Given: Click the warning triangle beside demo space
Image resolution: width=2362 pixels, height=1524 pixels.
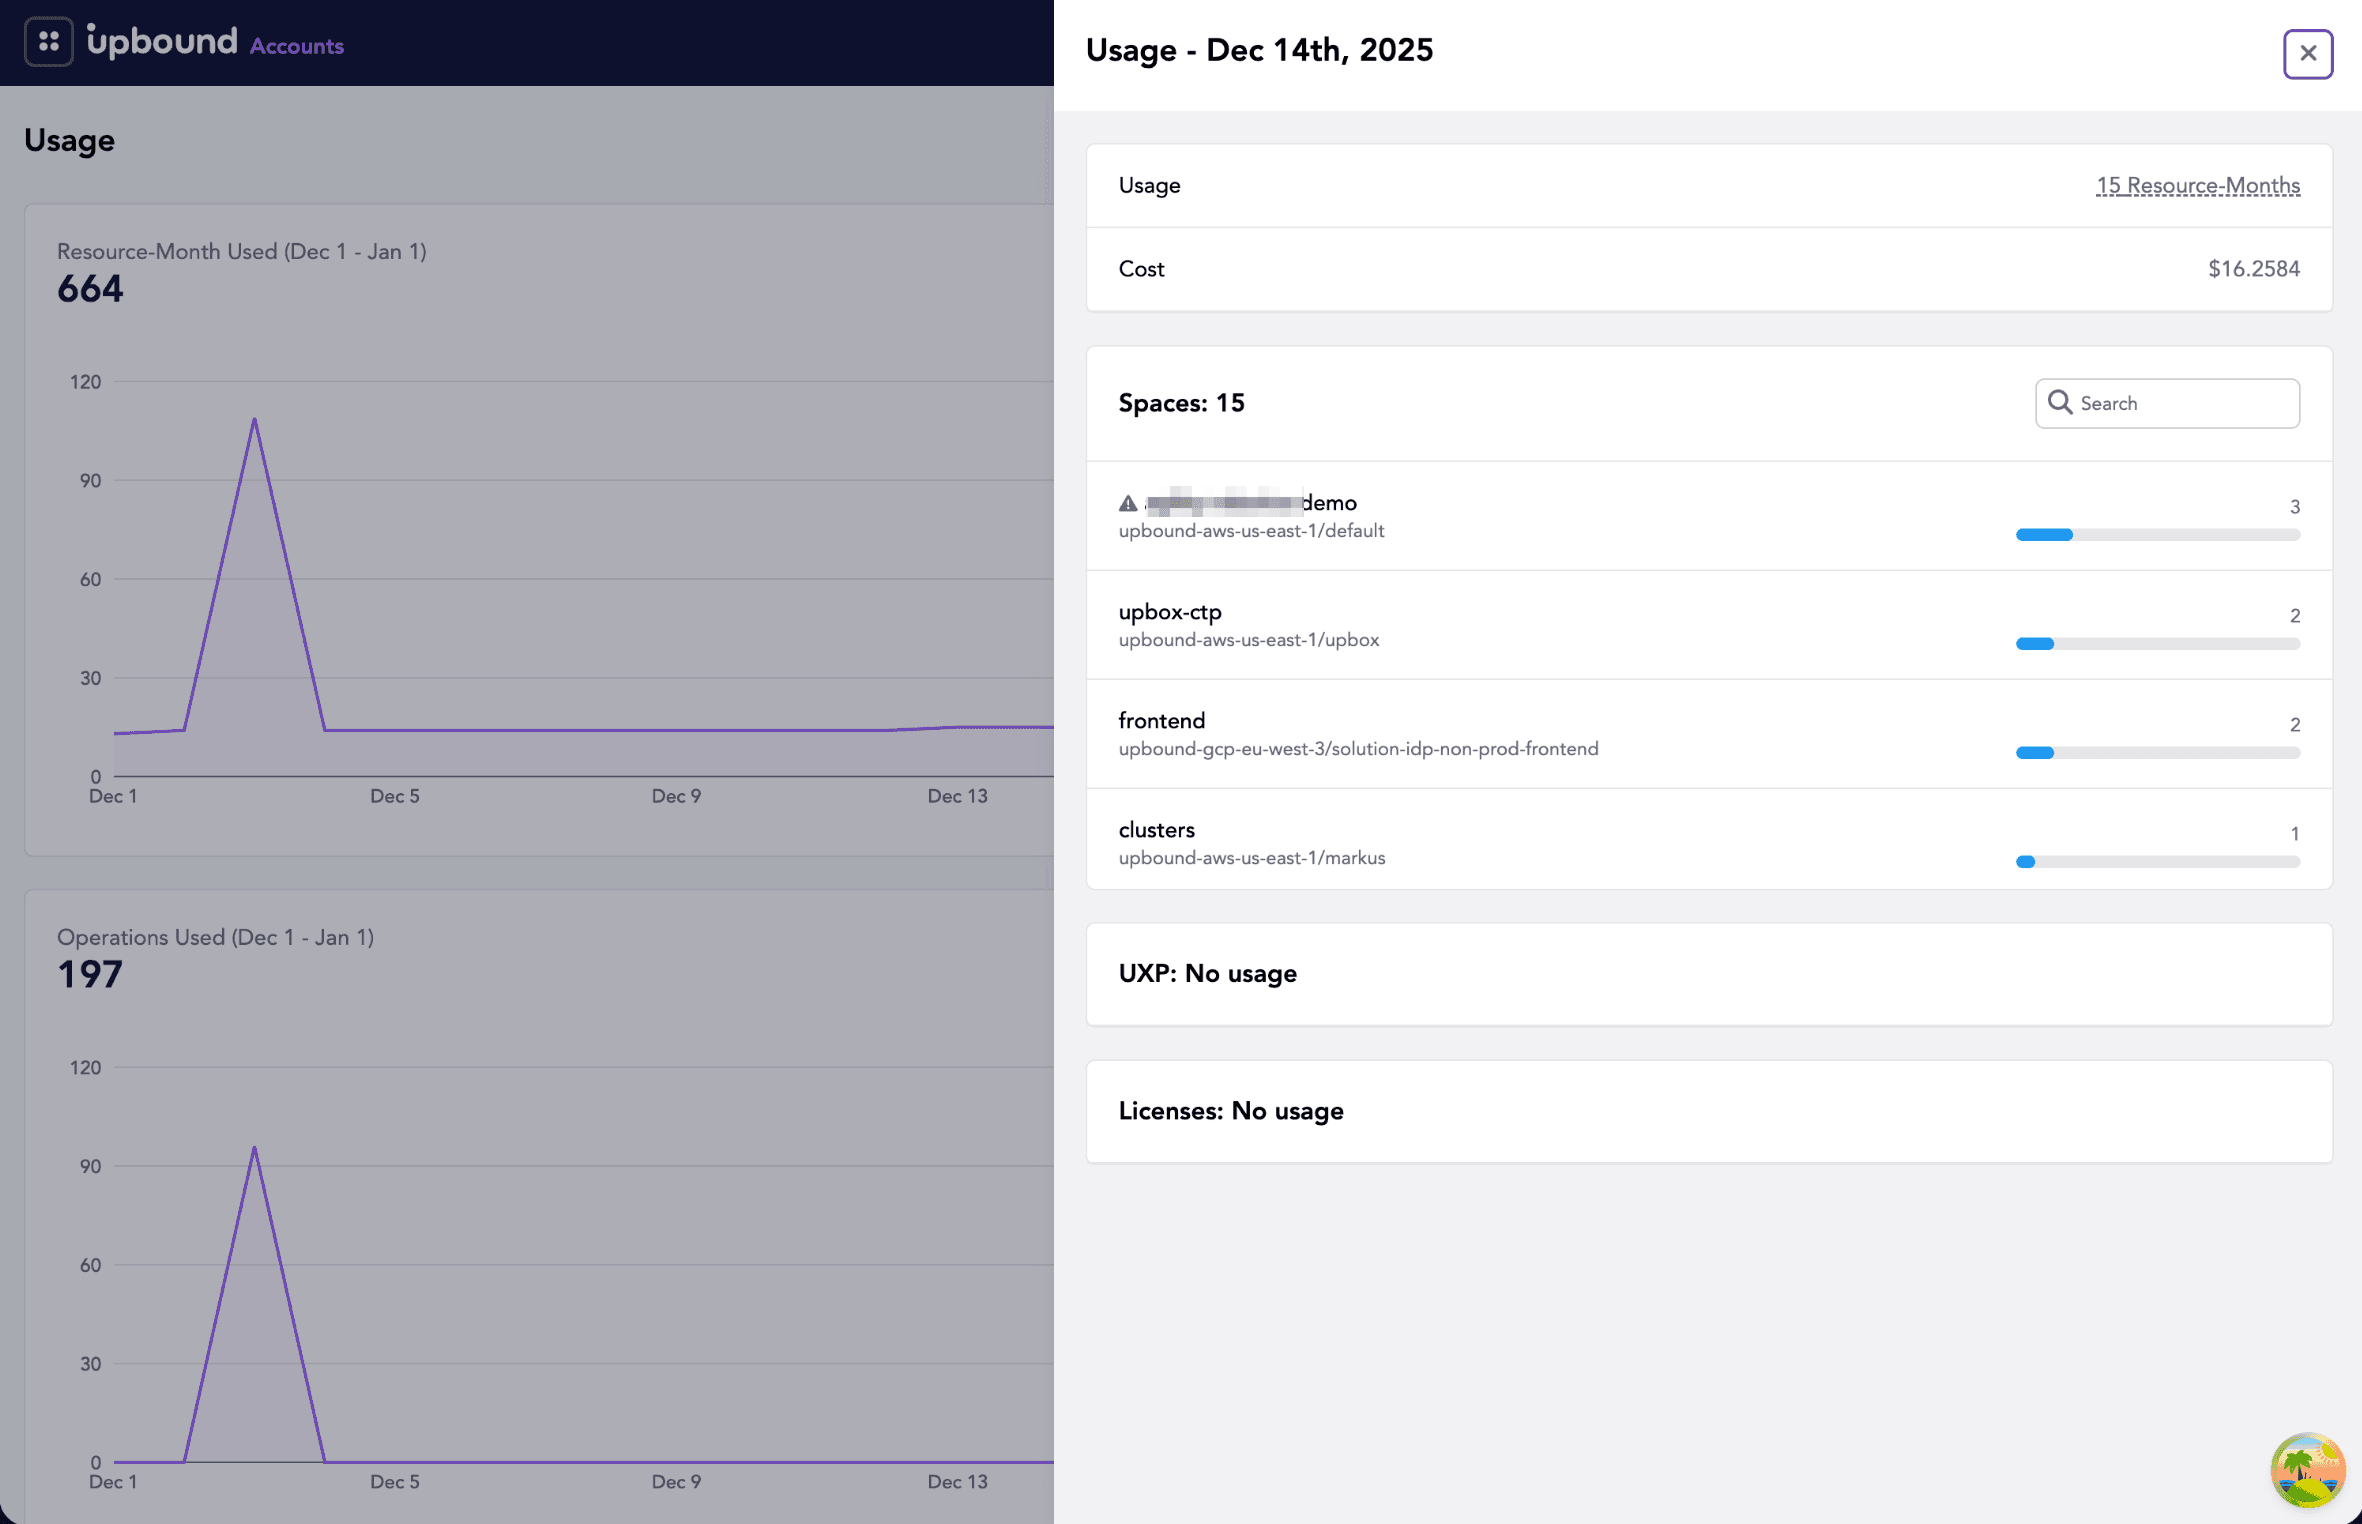Looking at the screenshot, I should tap(1128, 503).
